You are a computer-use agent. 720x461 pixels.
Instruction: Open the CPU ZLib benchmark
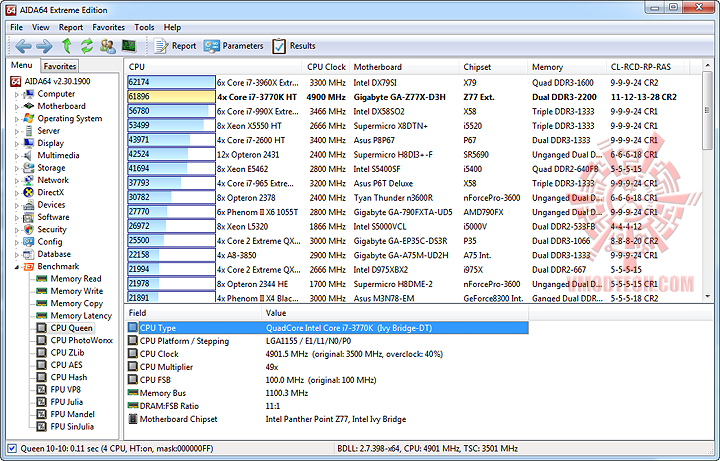pos(61,353)
